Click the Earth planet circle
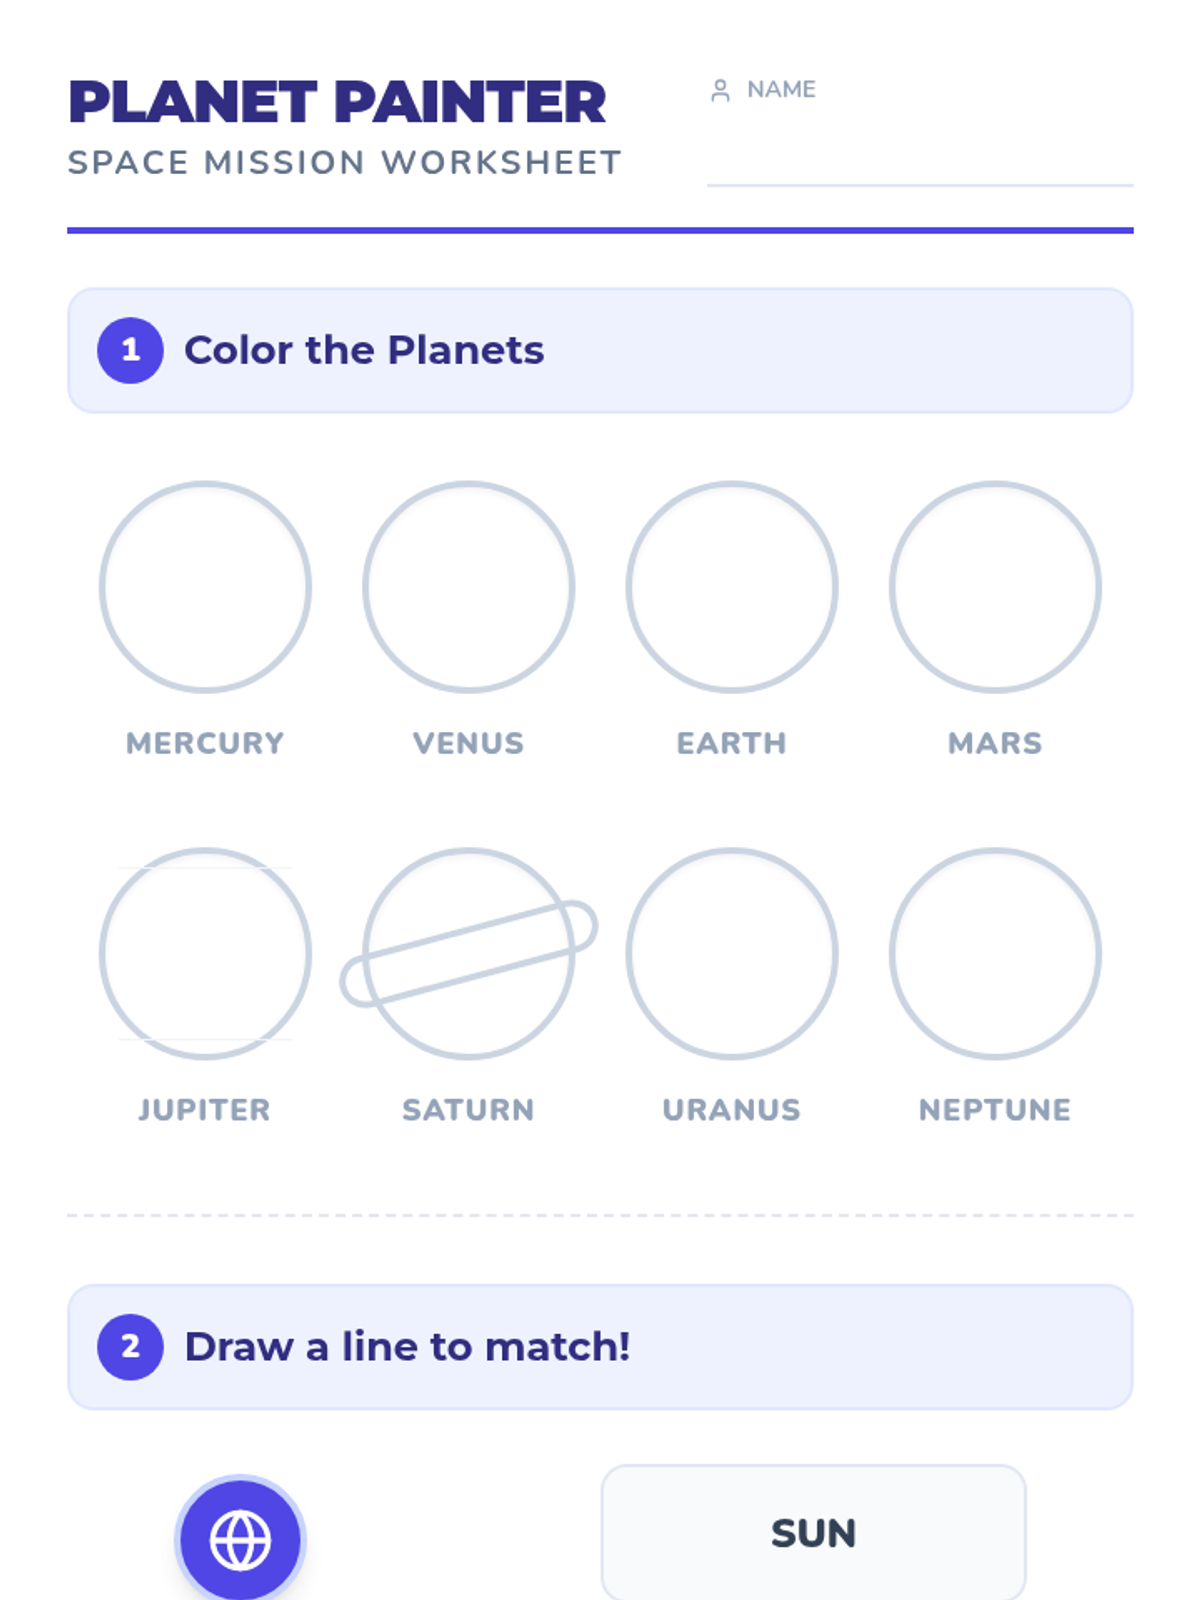1200x1600 pixels. click(732, 587)
